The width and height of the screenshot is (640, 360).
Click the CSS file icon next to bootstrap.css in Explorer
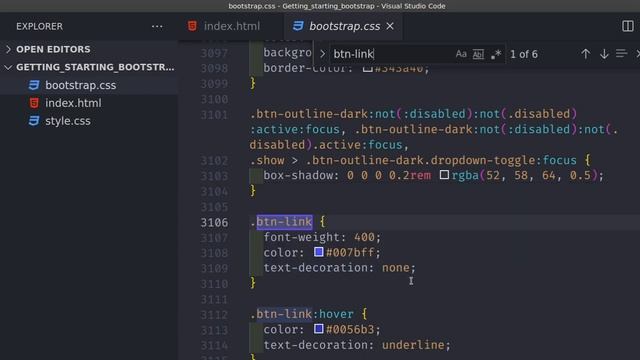coord(34,85)
